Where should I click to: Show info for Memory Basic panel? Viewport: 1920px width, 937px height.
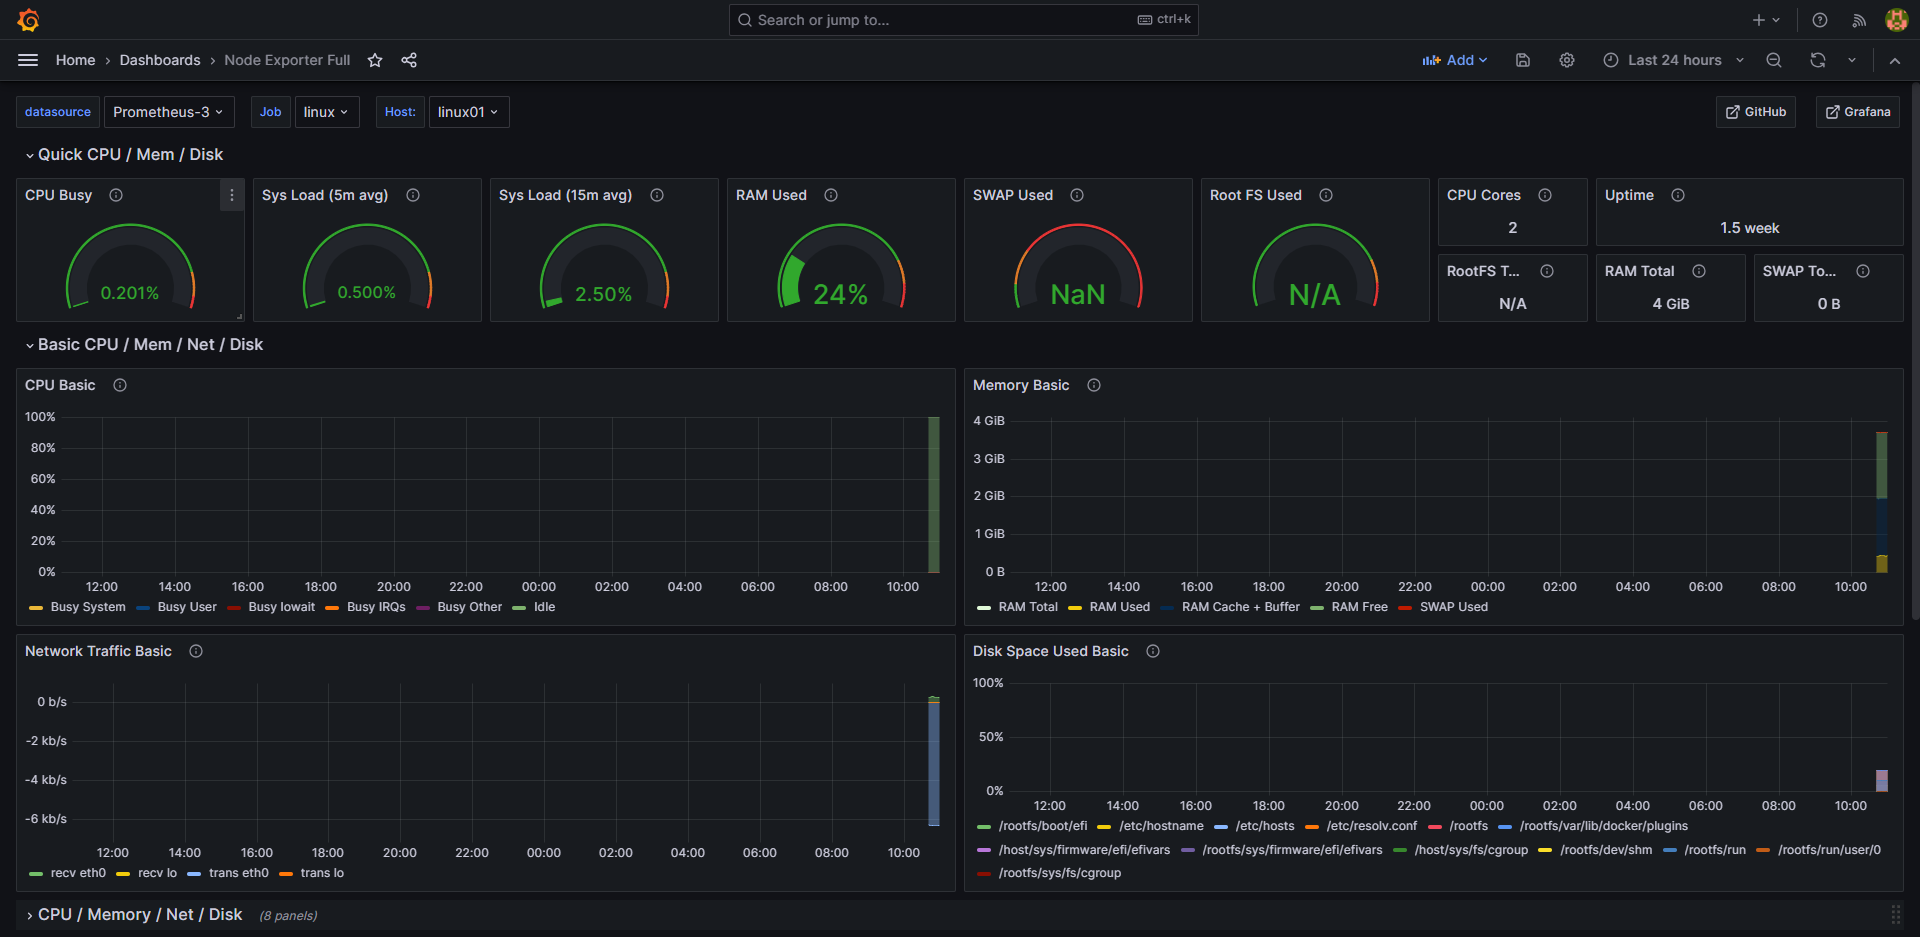tap(1094, 385)
